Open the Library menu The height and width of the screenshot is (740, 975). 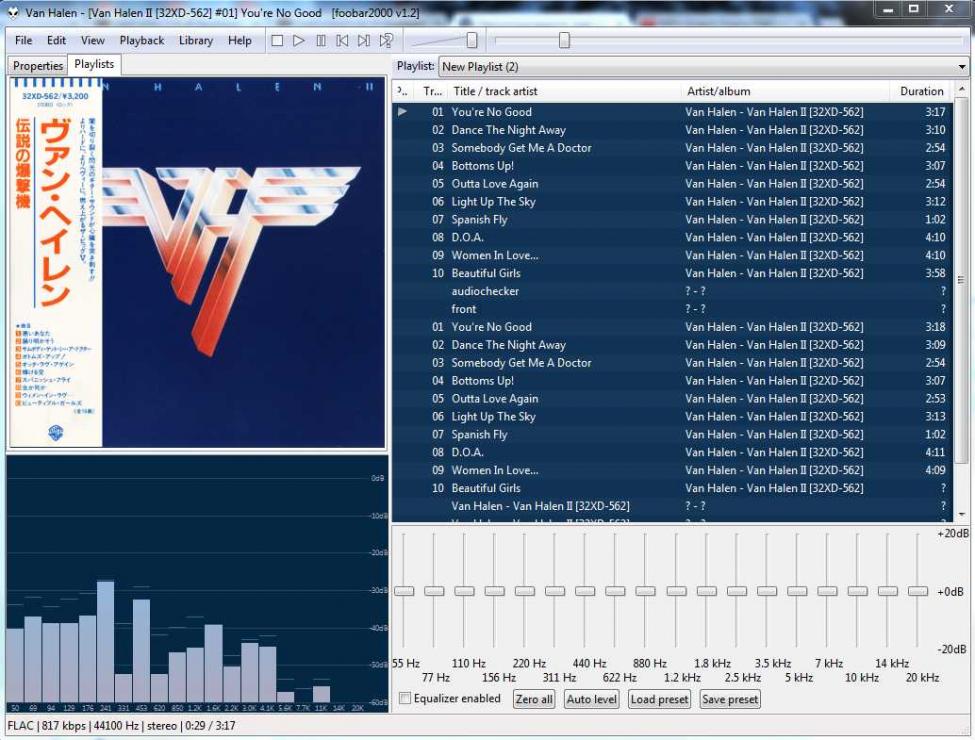196,40
